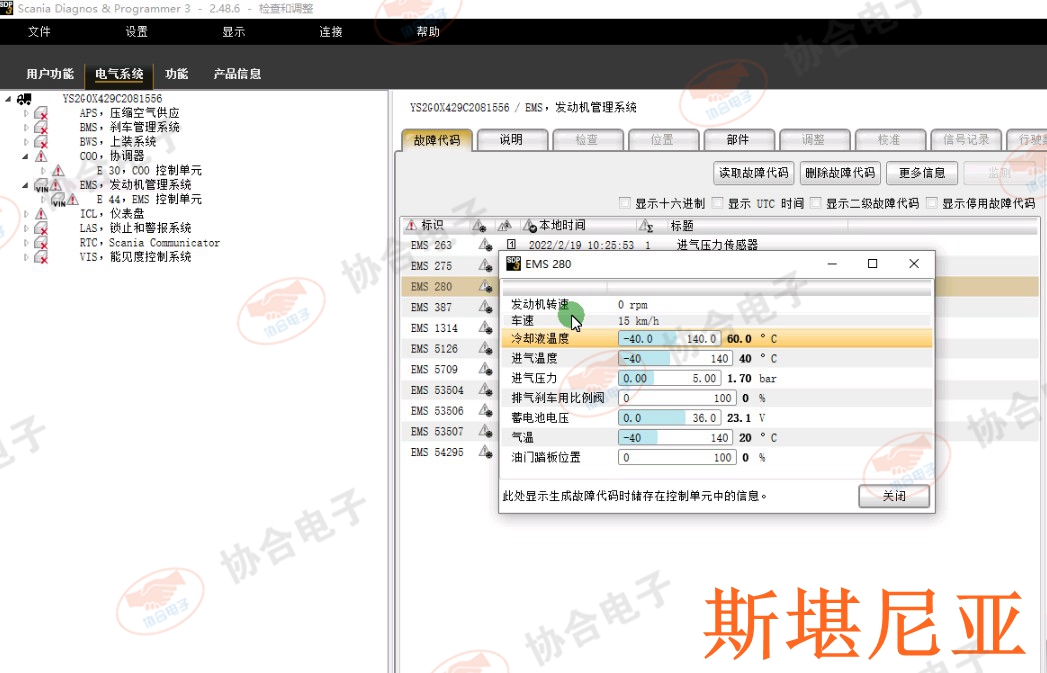Click the EMS VIN module icon
Screen dimensions: 1047x673
41,186
